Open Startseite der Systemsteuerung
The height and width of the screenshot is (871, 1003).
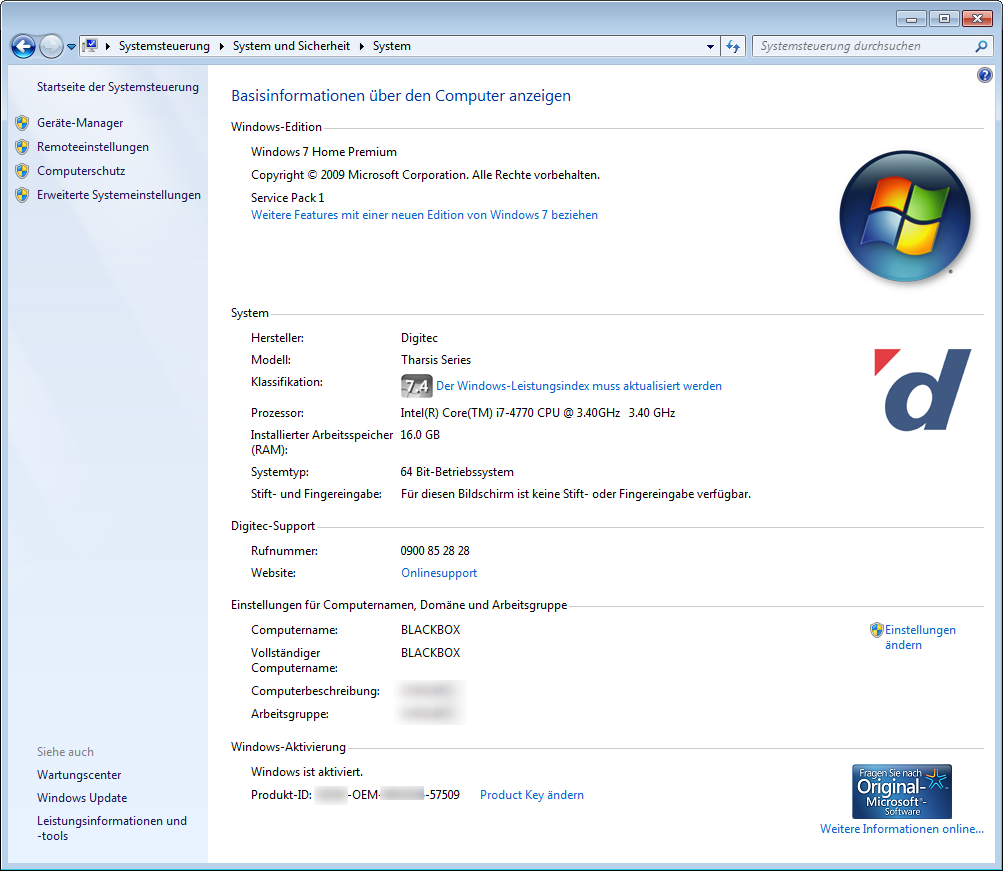coord(118,87)
